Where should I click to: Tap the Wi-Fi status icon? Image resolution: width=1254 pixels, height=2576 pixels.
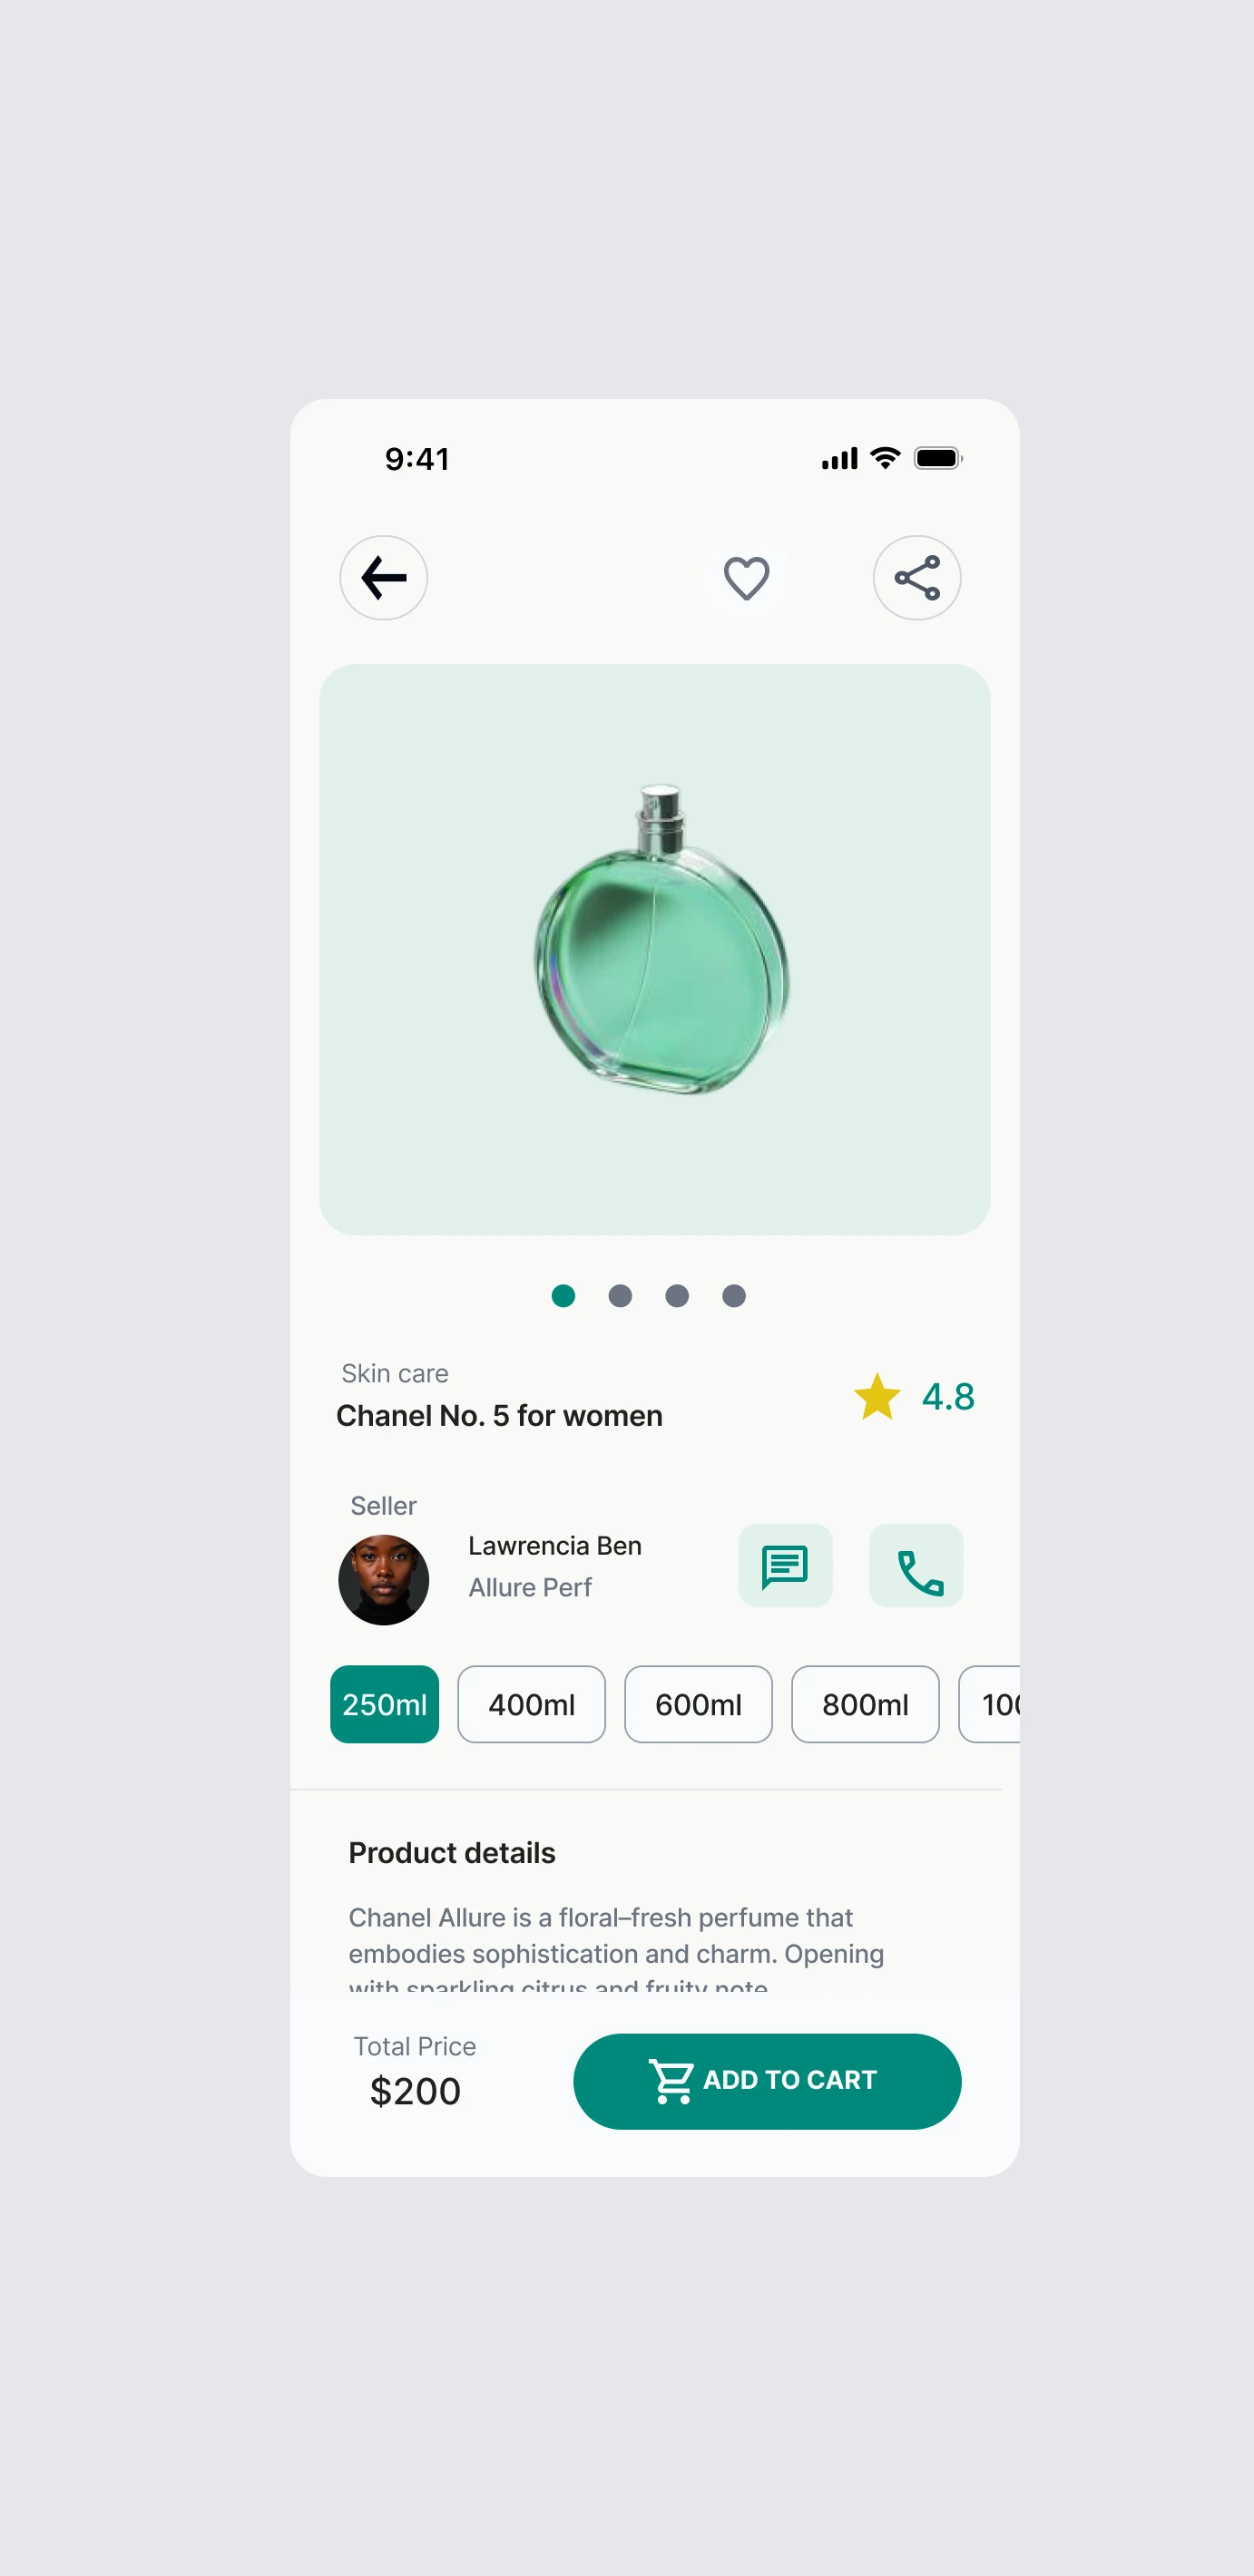(x=885, y=458)
